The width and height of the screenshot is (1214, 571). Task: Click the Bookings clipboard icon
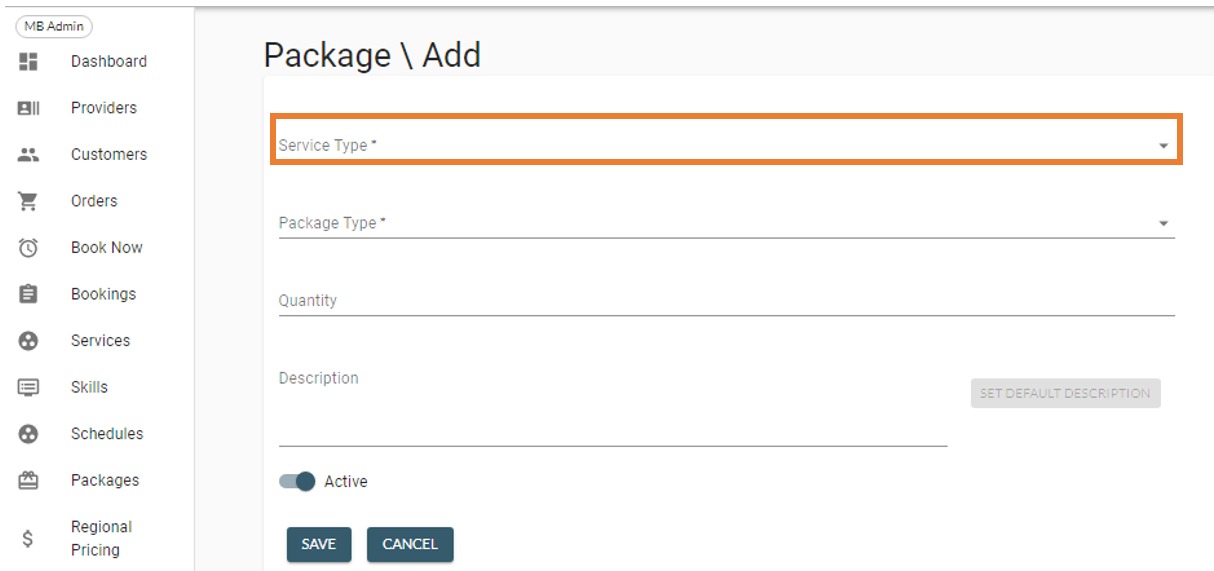[x=28, y=294]
